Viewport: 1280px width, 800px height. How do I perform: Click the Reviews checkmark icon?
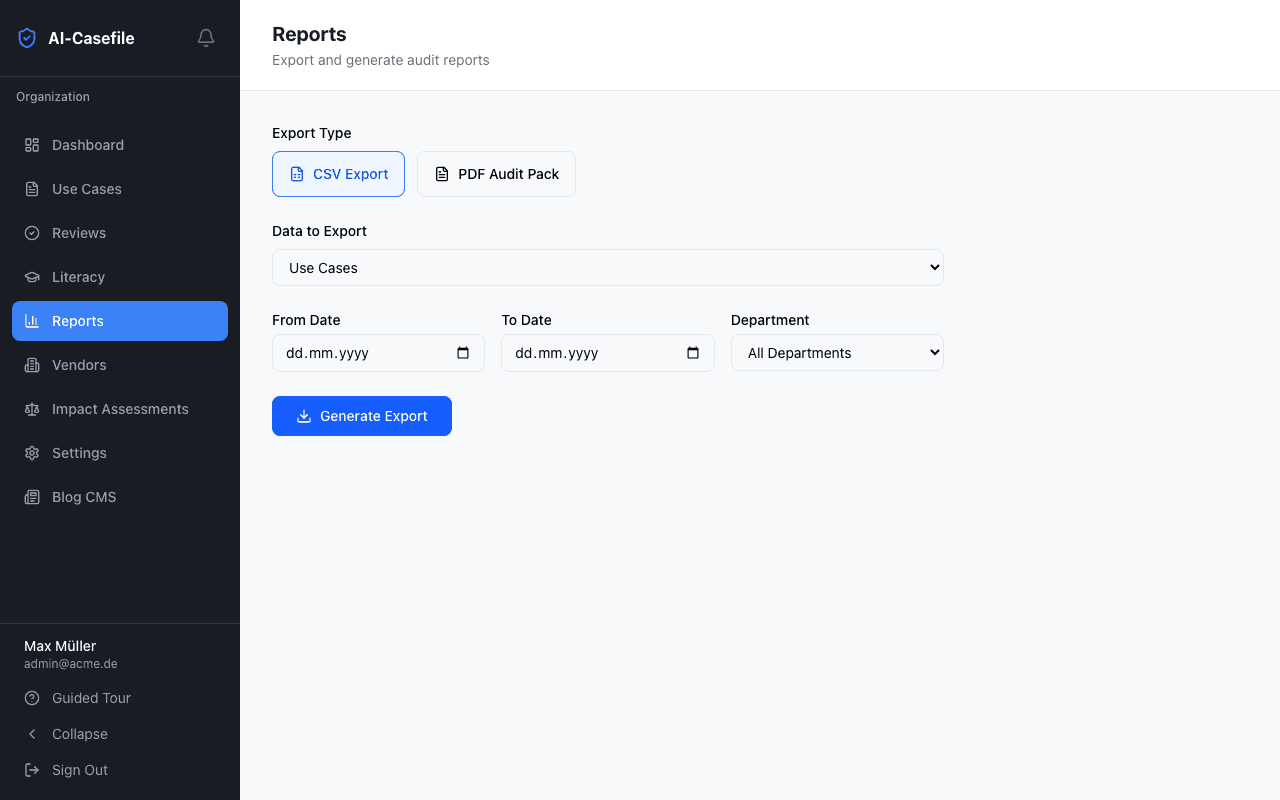click(30, 232)
